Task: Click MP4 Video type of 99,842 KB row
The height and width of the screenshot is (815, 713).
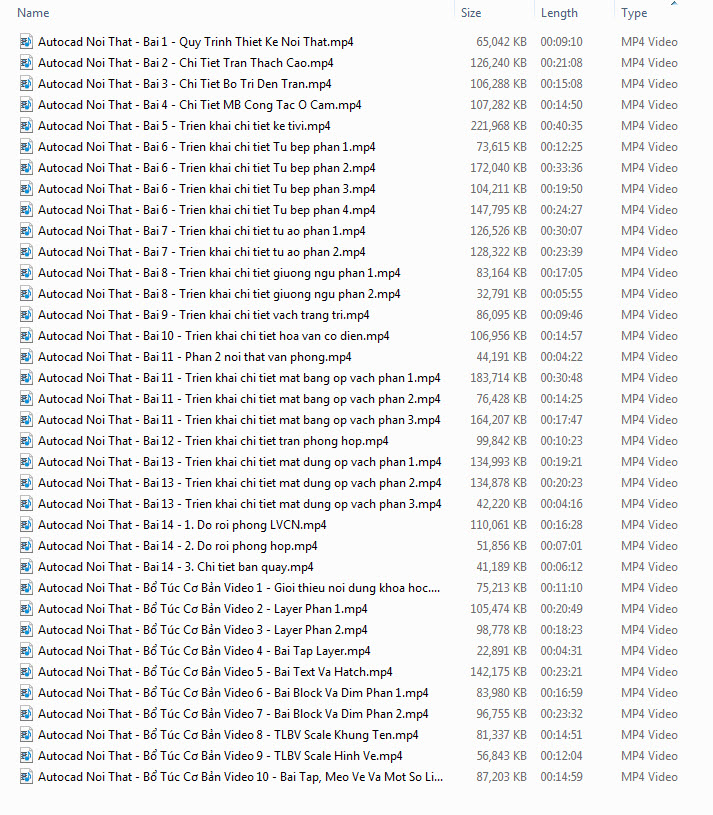Action: [649, 441]
